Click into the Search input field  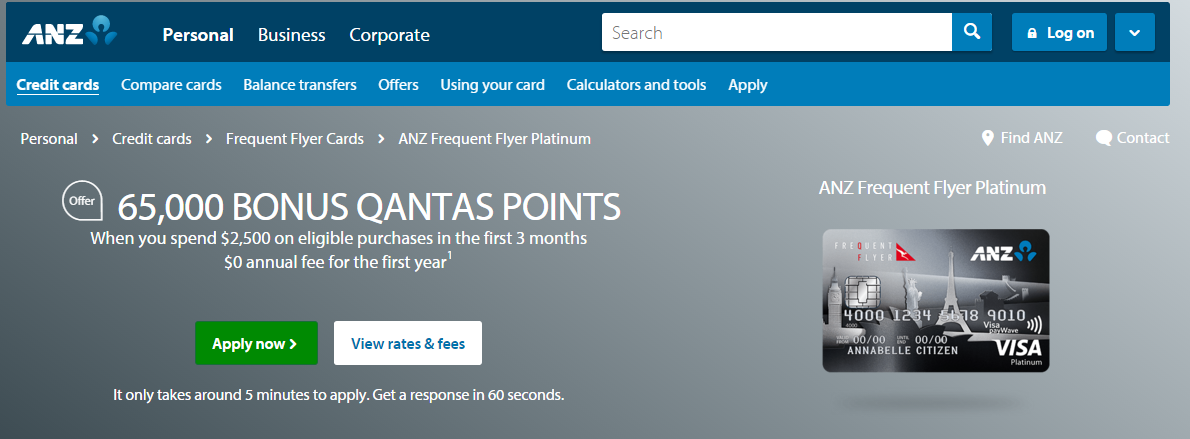point(776,33)
